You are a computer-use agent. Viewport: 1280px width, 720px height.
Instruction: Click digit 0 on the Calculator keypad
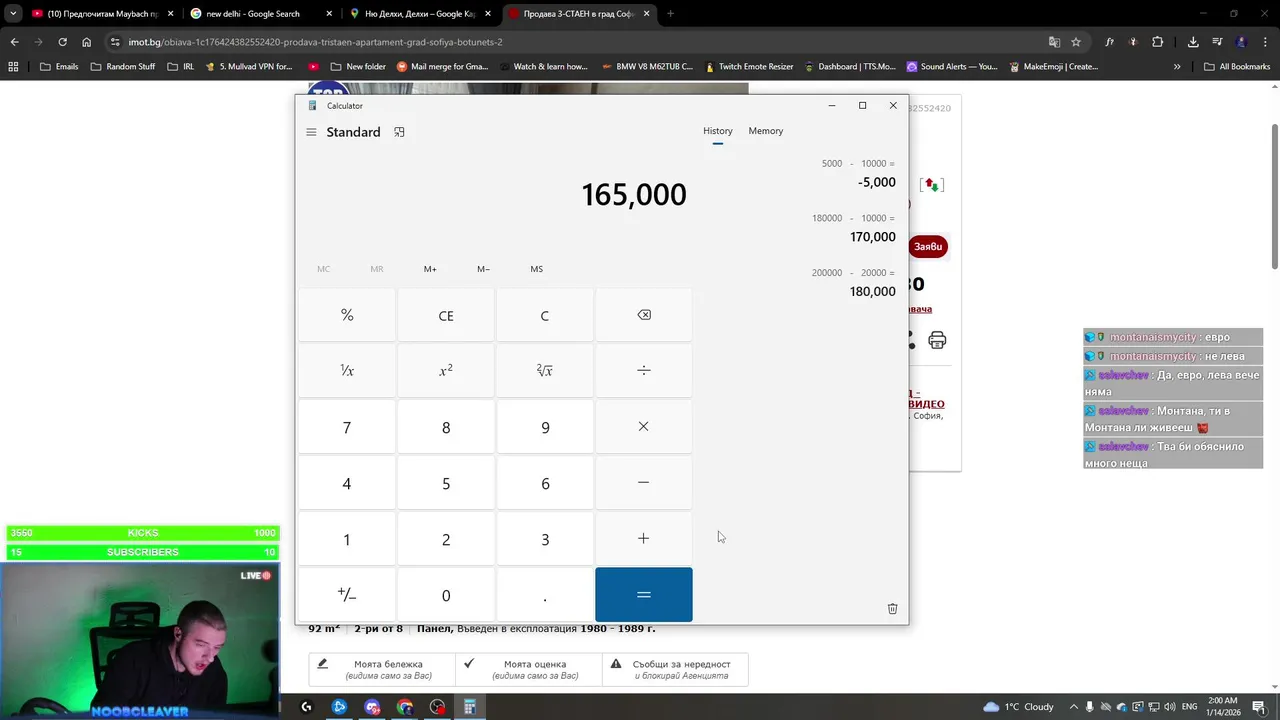[x=446, y=595]
